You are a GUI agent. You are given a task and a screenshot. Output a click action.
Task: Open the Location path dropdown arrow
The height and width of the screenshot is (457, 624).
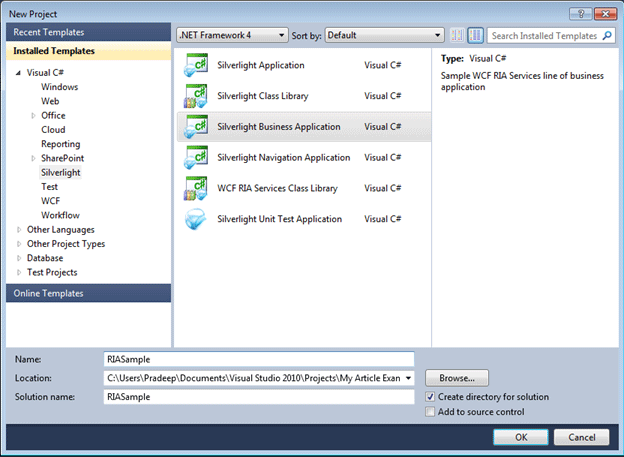(x=408, y=378)
